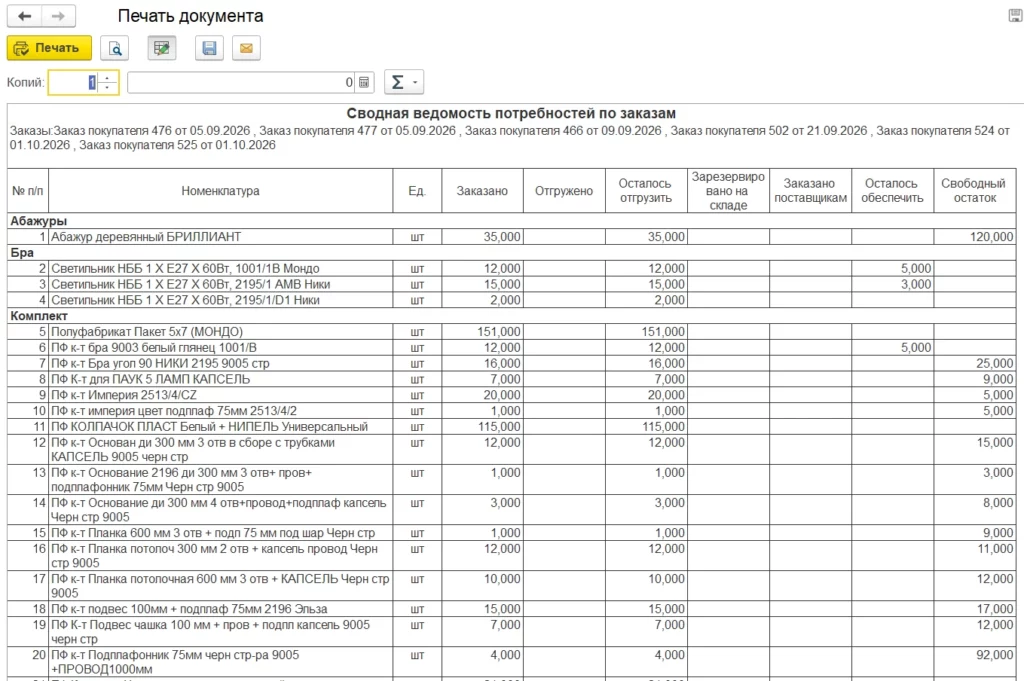Toggle the document editing mode icon
1024x681 pixels.
point(161,48)
